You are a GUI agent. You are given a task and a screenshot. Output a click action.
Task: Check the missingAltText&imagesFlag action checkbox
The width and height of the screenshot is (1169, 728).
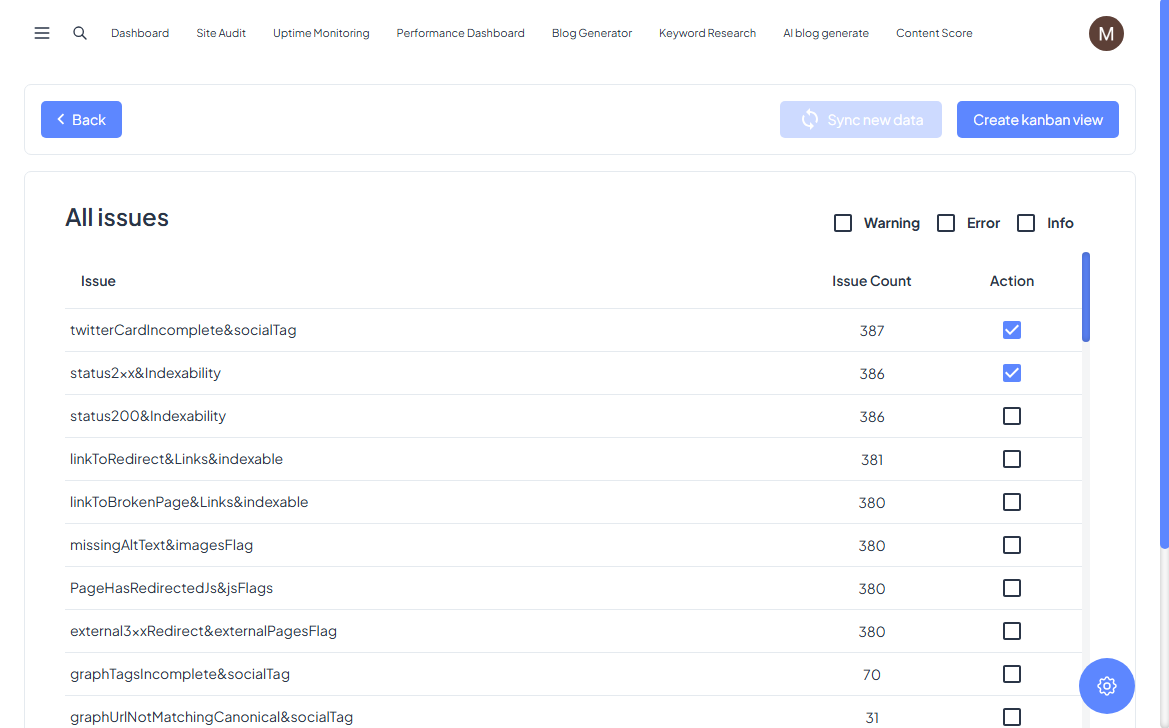[x=1012, y=545]
